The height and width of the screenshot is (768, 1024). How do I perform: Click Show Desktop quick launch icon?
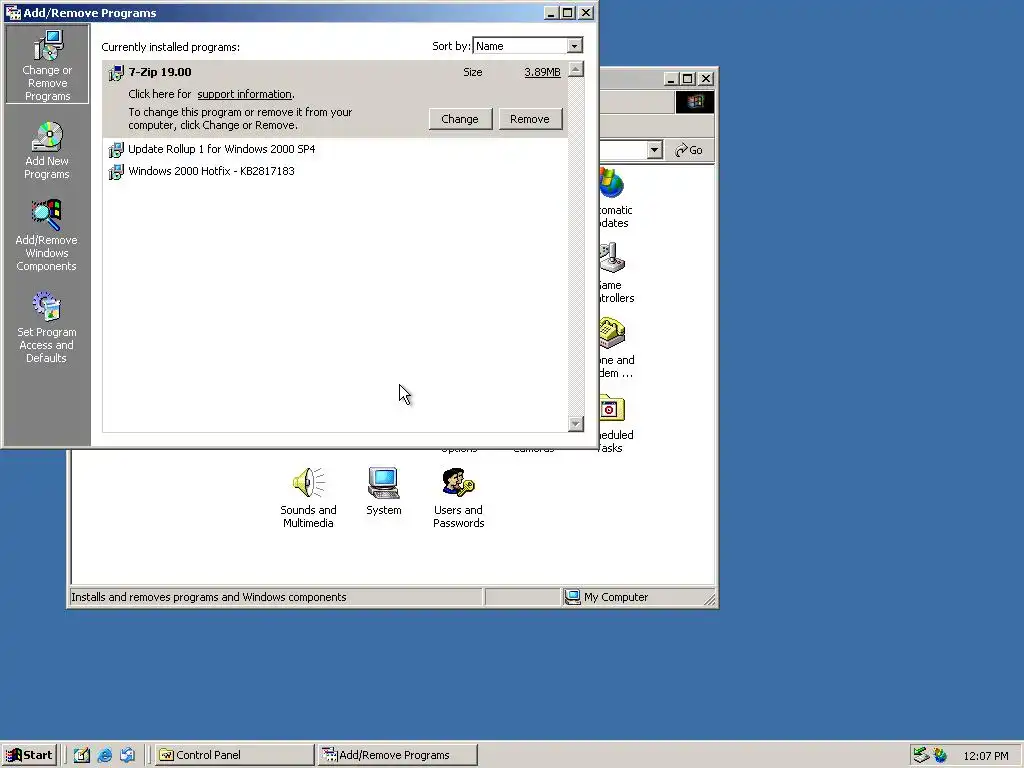[82, 755]
